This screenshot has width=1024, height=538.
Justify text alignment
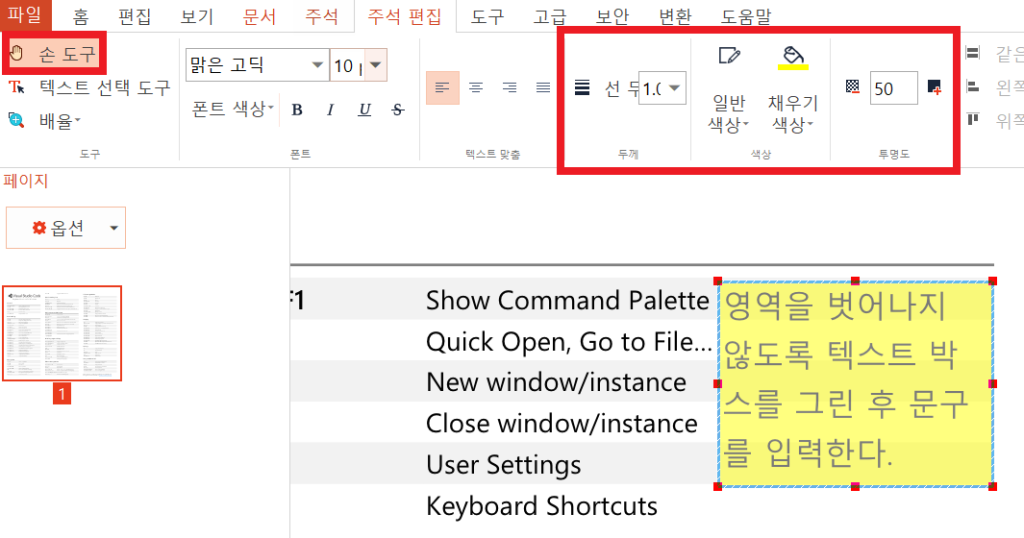pyautogui.click(x=543, y=87)
